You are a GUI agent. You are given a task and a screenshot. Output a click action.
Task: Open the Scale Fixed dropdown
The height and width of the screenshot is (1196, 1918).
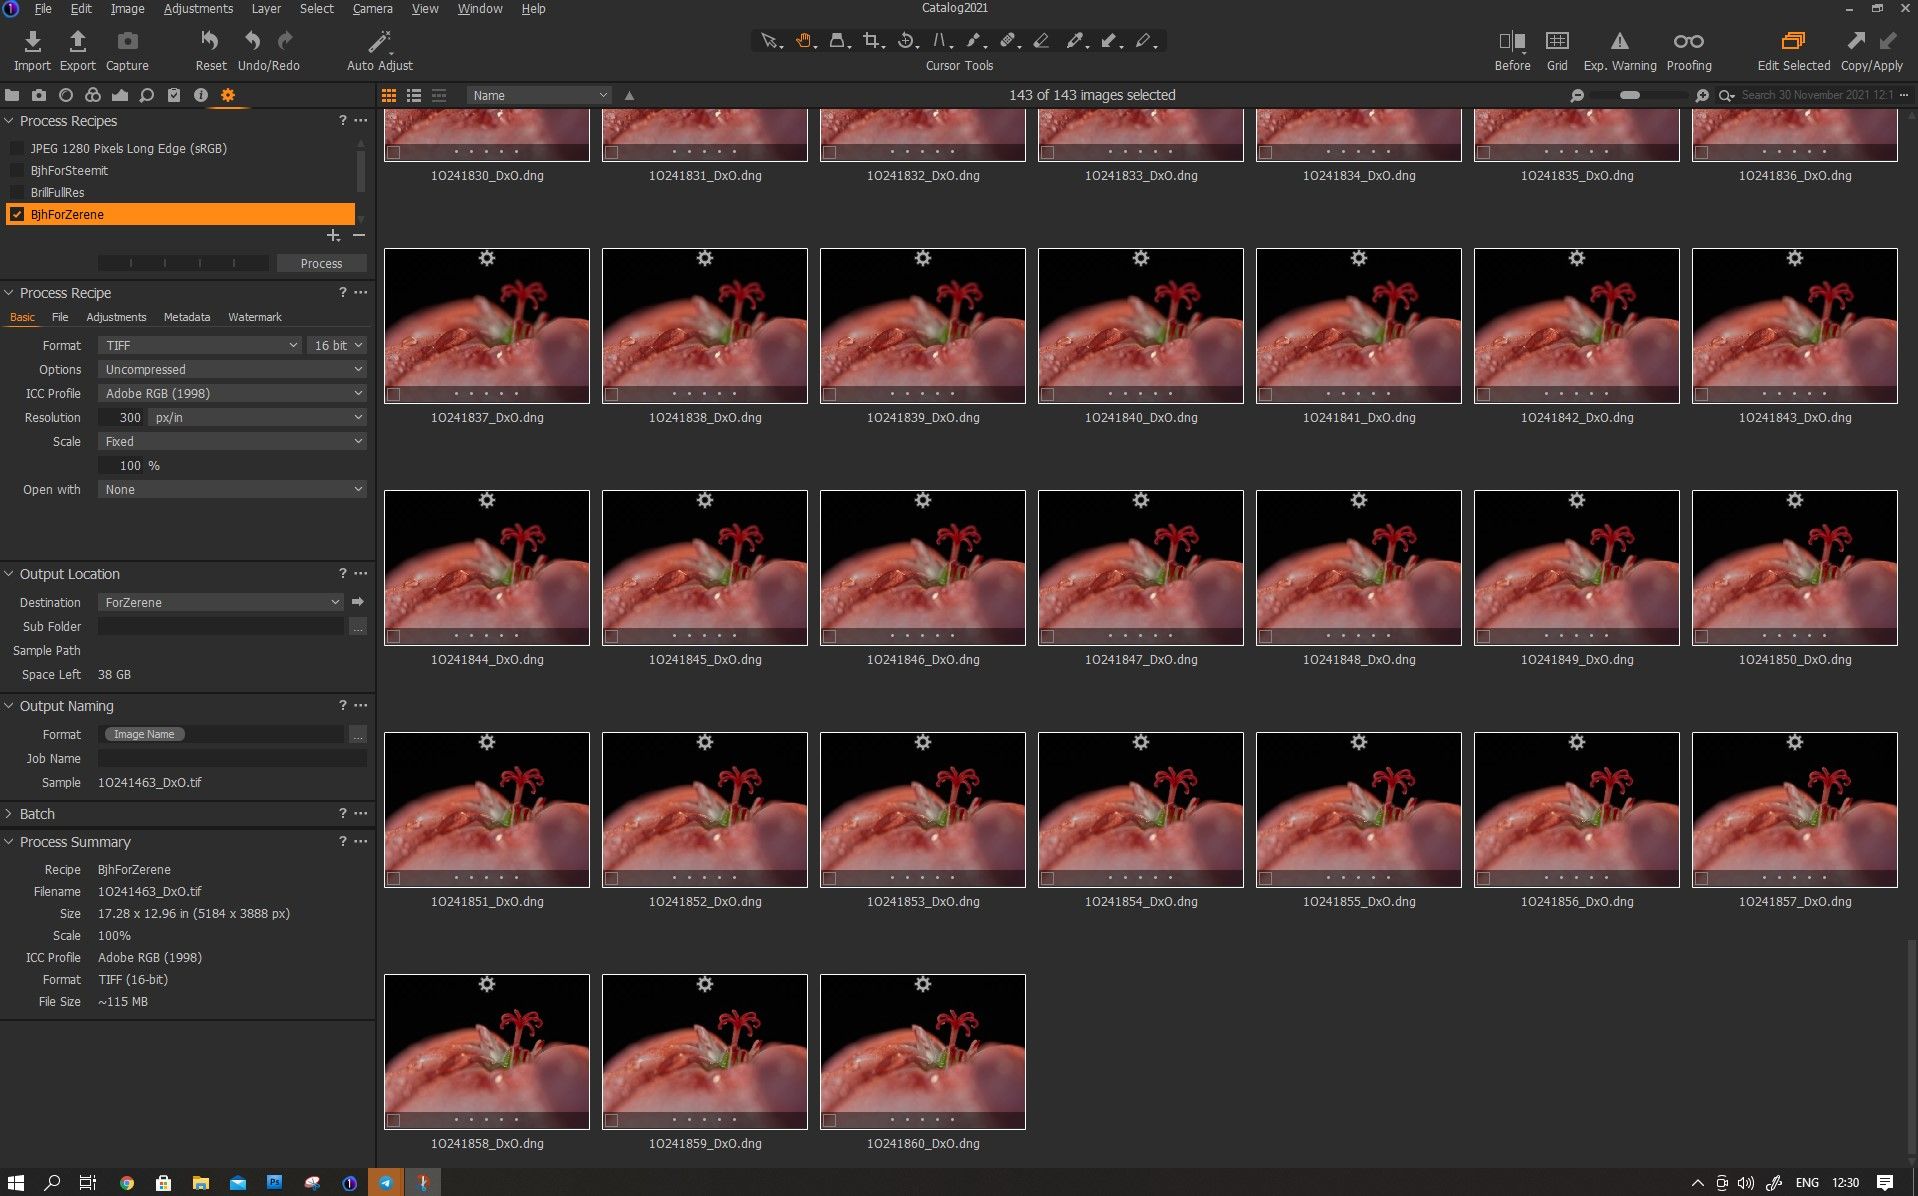pos(232,441)
